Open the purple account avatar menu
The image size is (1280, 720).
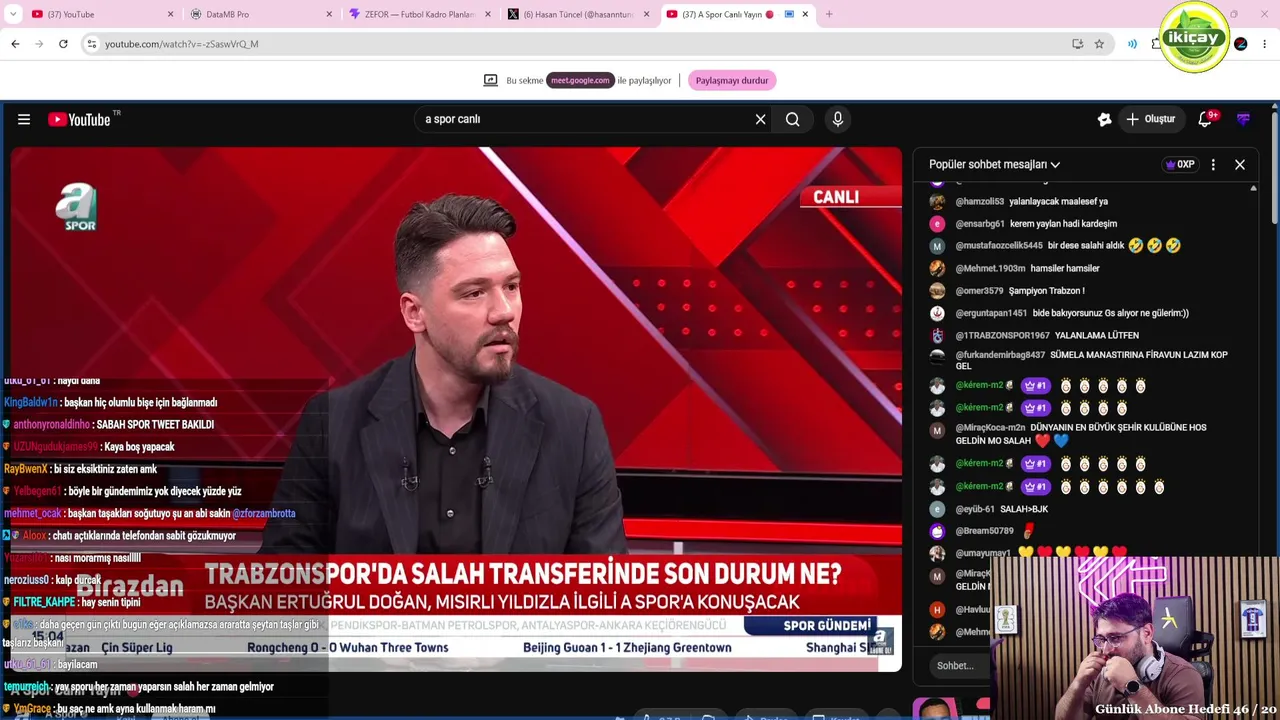1243,119
